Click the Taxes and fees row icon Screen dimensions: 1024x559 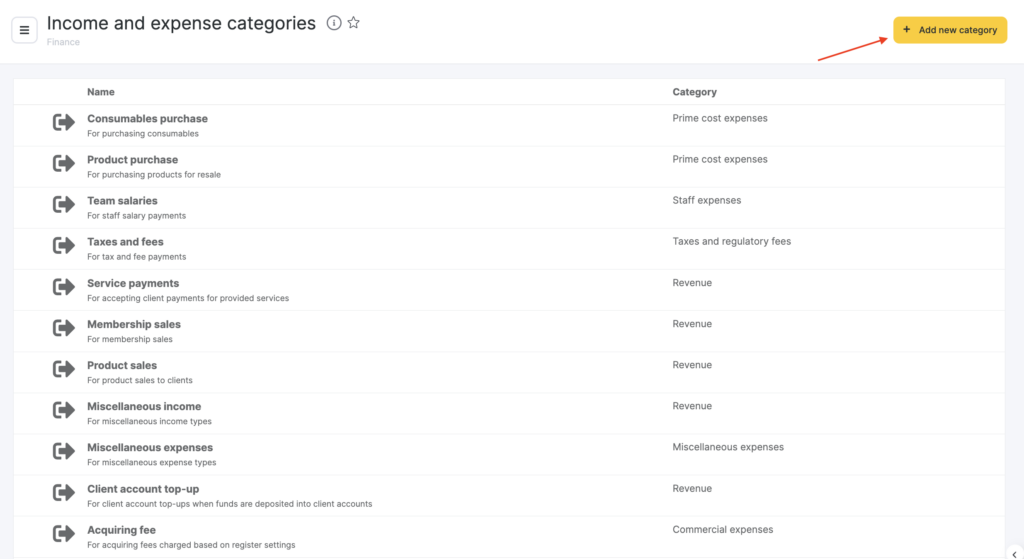click(x=64, y=245)
